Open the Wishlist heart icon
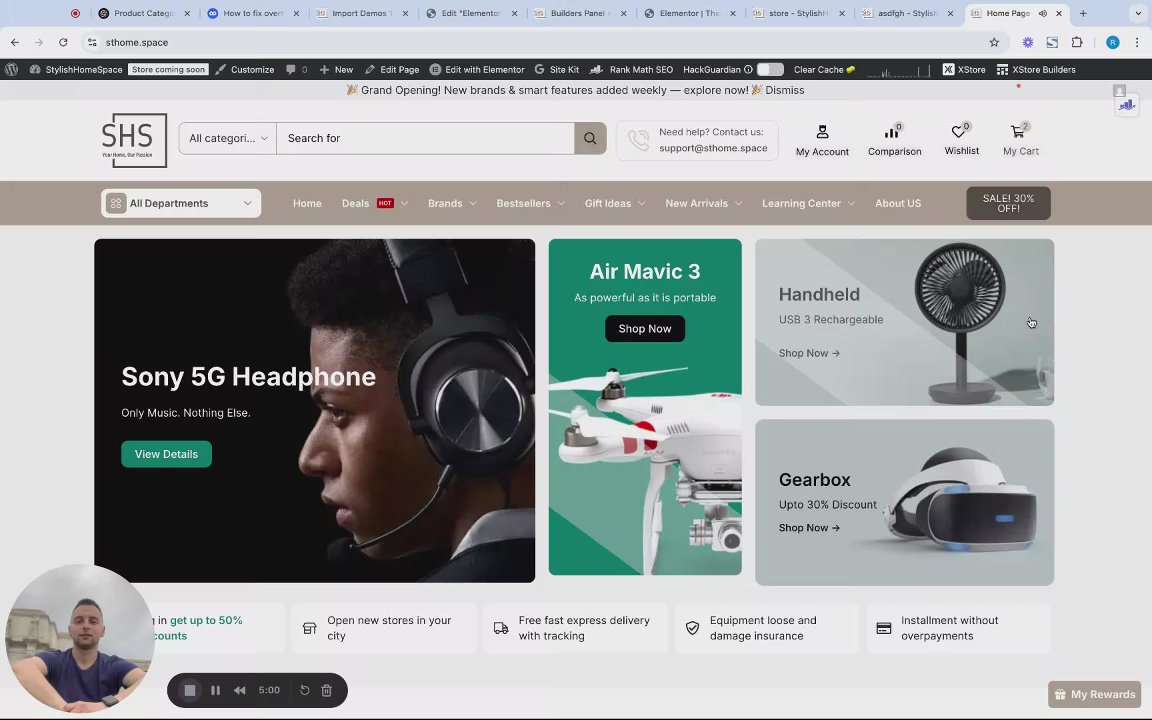 959,132
